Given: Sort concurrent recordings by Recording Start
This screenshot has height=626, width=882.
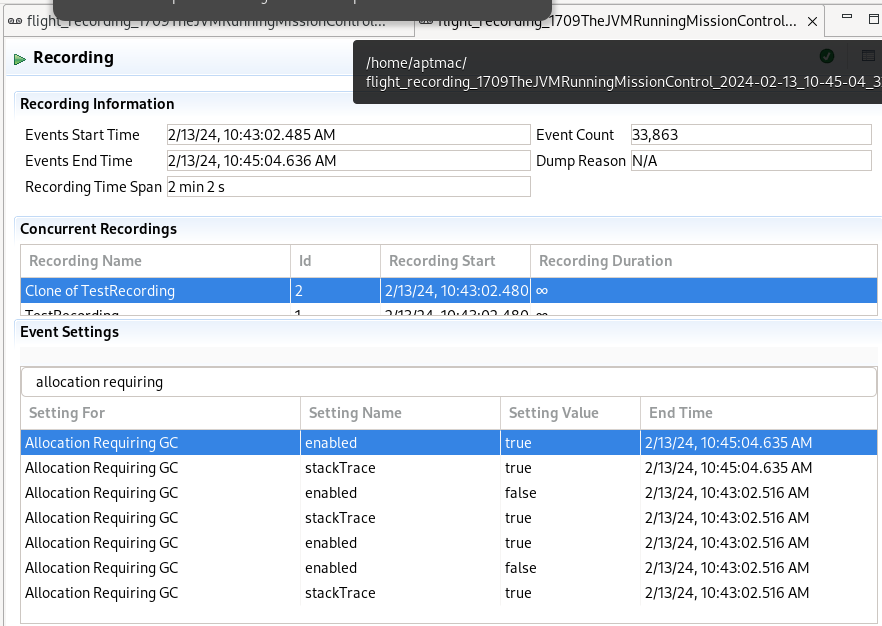Looking at the screenshot, I should [455, 261].
